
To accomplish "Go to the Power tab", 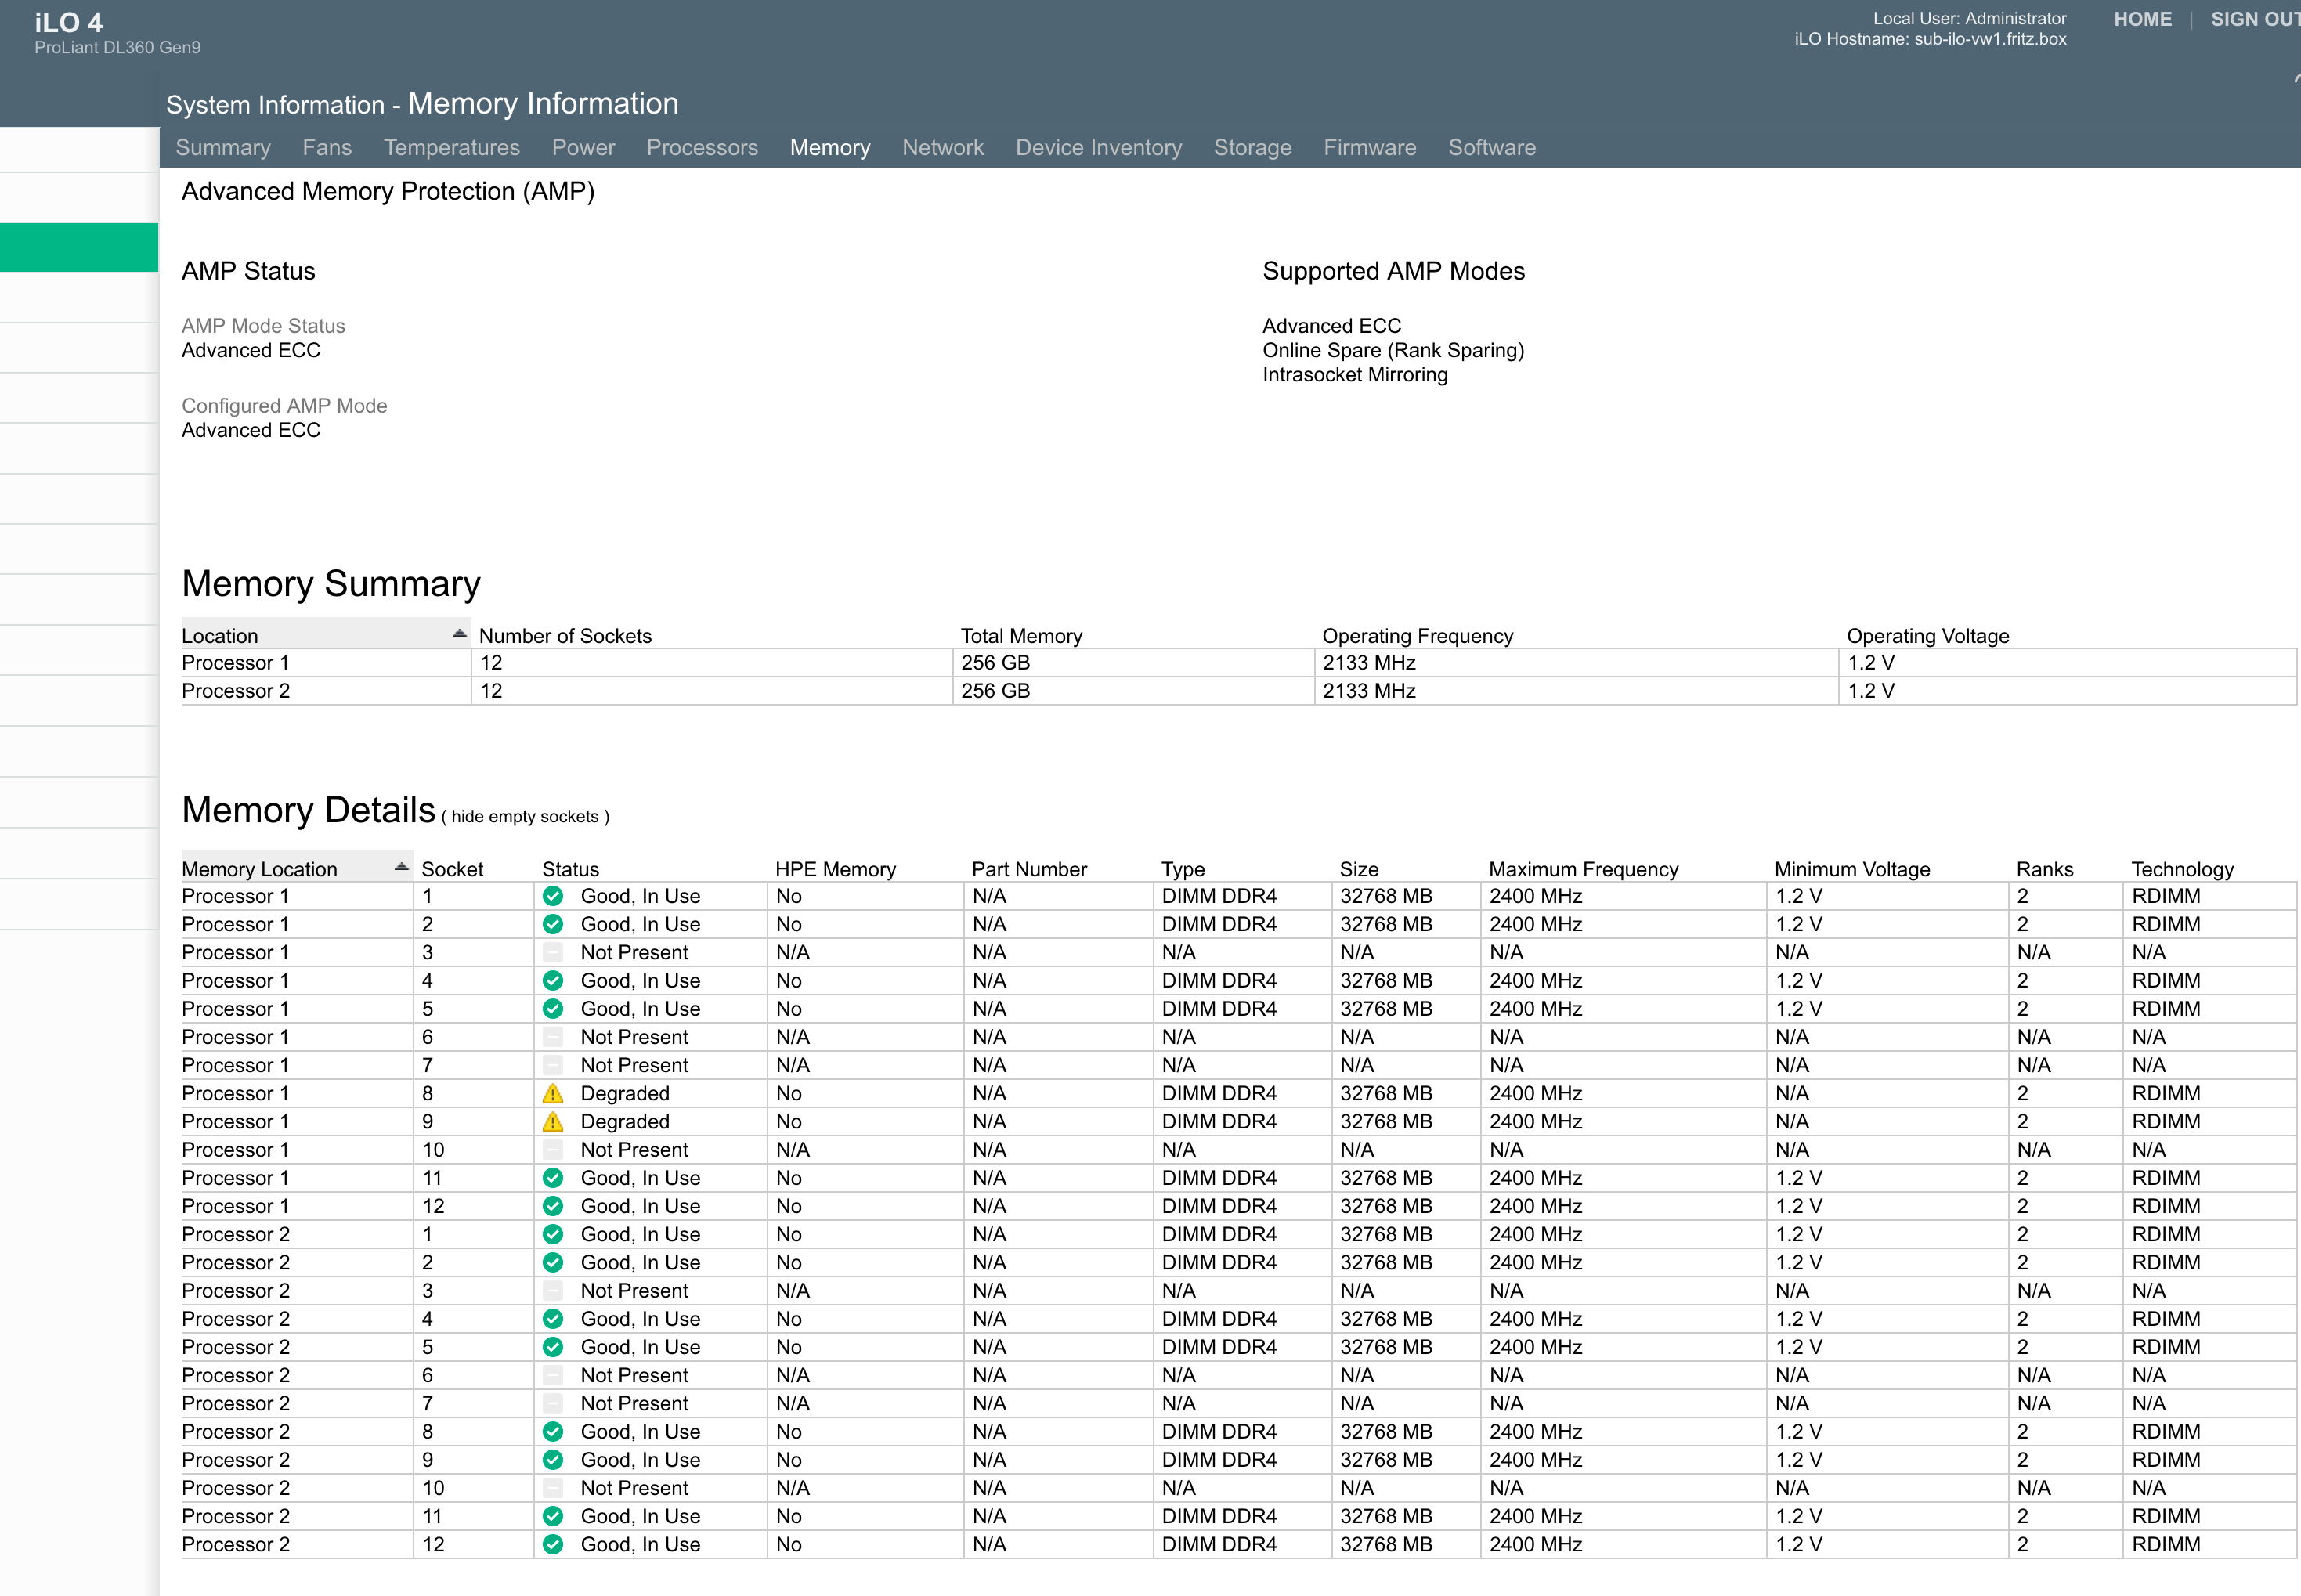I will (583, 148).
